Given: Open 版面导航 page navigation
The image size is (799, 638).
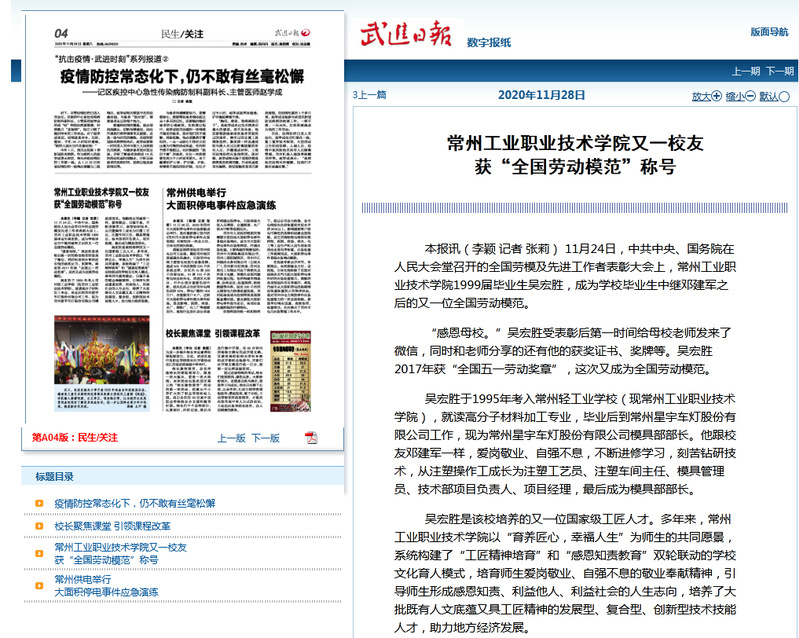Looking at the screenshot, I should coord(769,32).
